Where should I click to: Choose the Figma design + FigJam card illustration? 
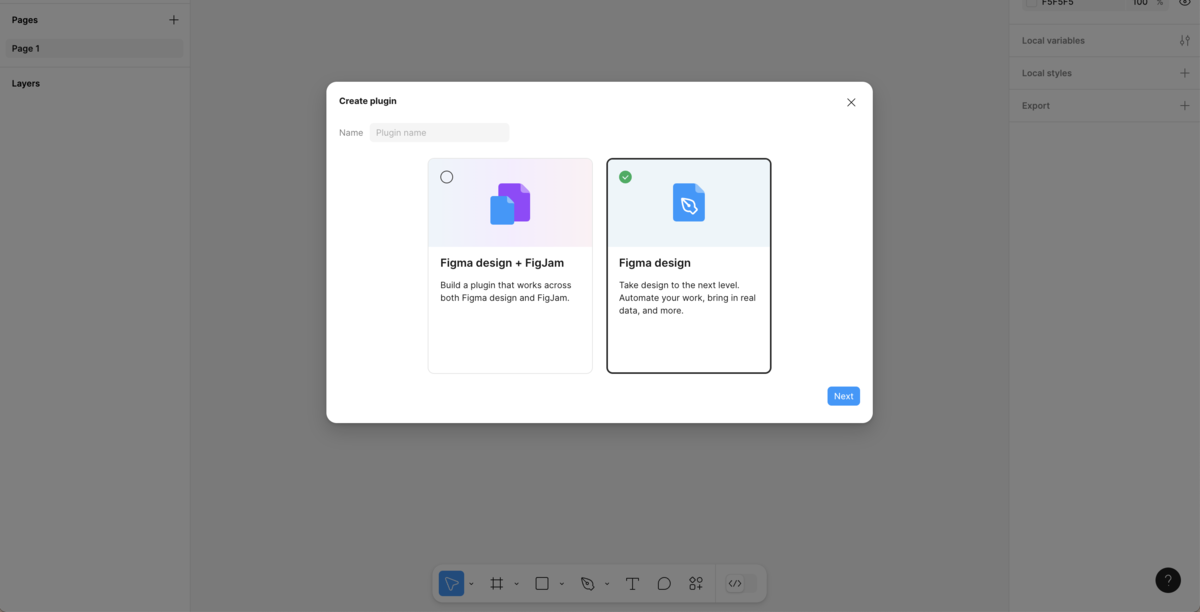tap(510, 203)
